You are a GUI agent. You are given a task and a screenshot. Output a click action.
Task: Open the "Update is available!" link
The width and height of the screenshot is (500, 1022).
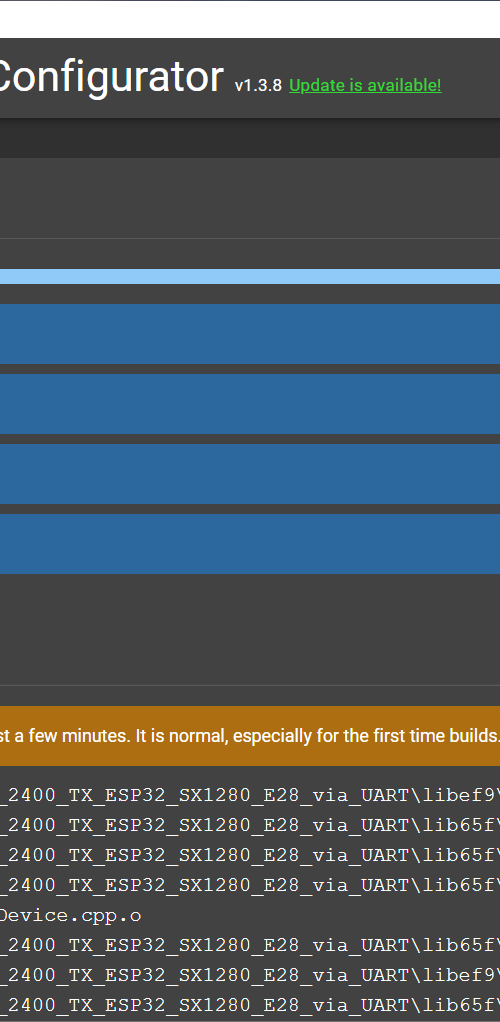point(365,85)
